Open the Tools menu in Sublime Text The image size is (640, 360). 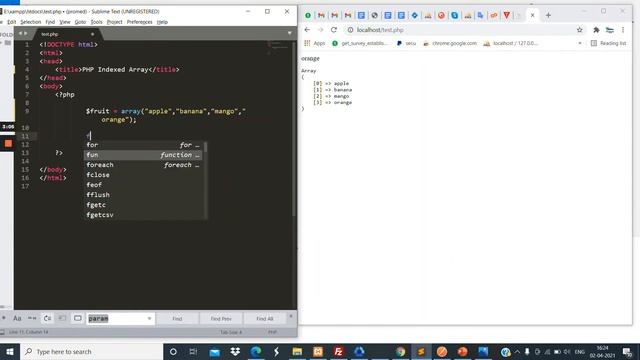96,22
